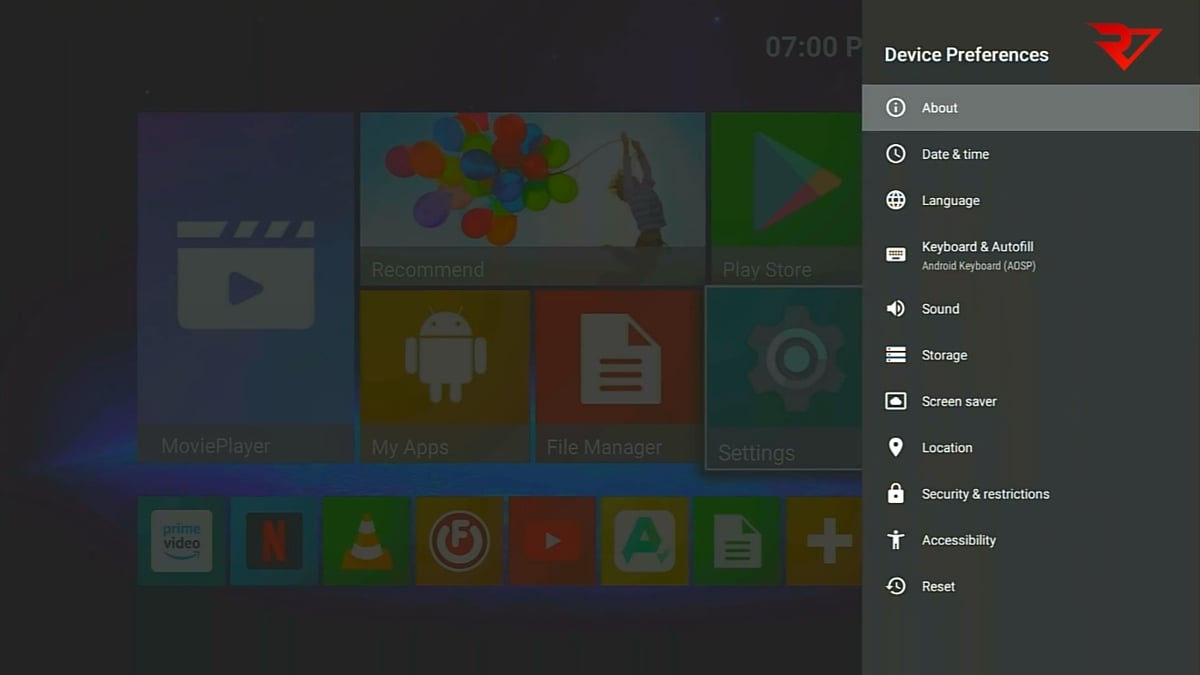Click the 07:00 clock display
This screenshot has height=675, width=1200.
814,46
